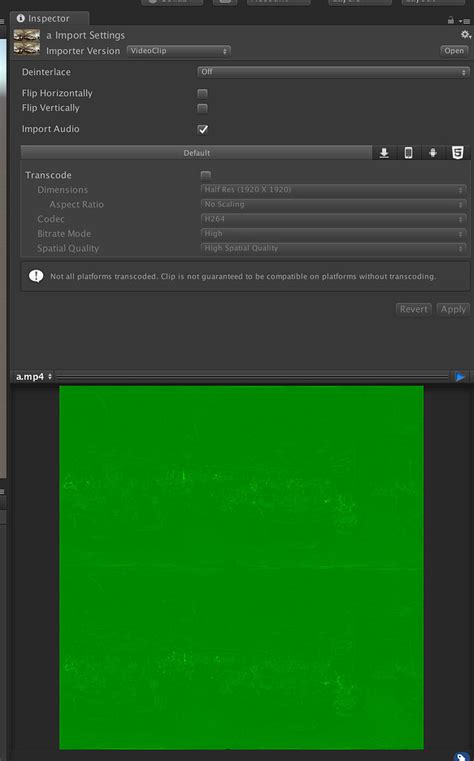The height and width of the screenshot is (761, 474).
Task: Click the Revert button
Action: 413,309
